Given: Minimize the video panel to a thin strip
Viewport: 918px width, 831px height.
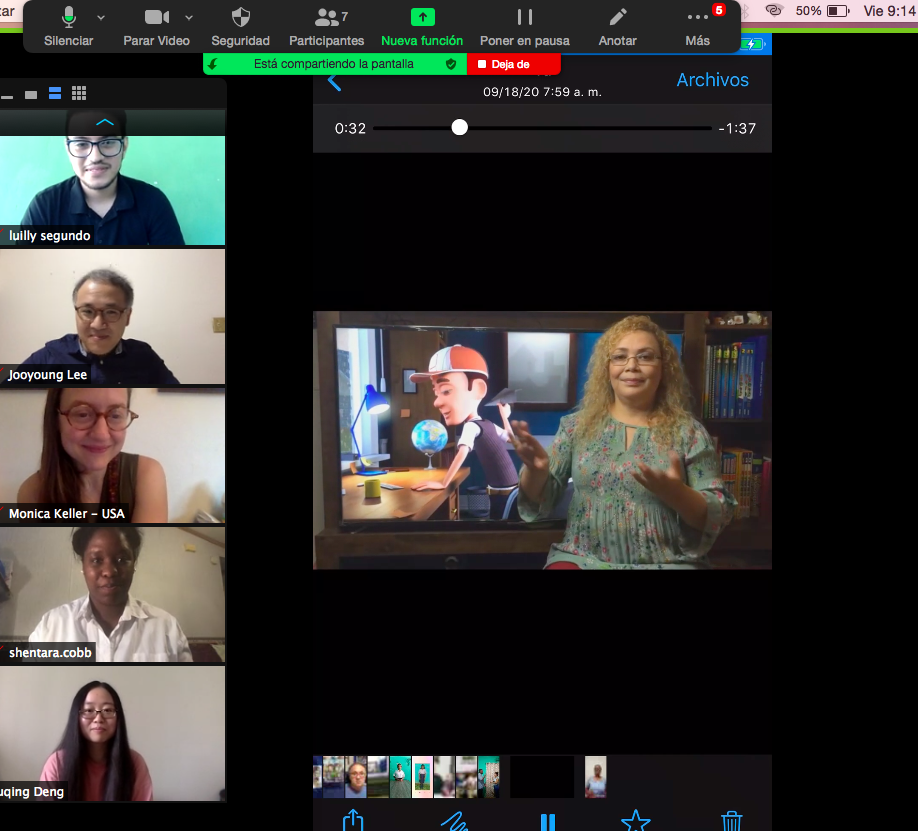Looking at the screenshot, I should click(x=7, y=97).
